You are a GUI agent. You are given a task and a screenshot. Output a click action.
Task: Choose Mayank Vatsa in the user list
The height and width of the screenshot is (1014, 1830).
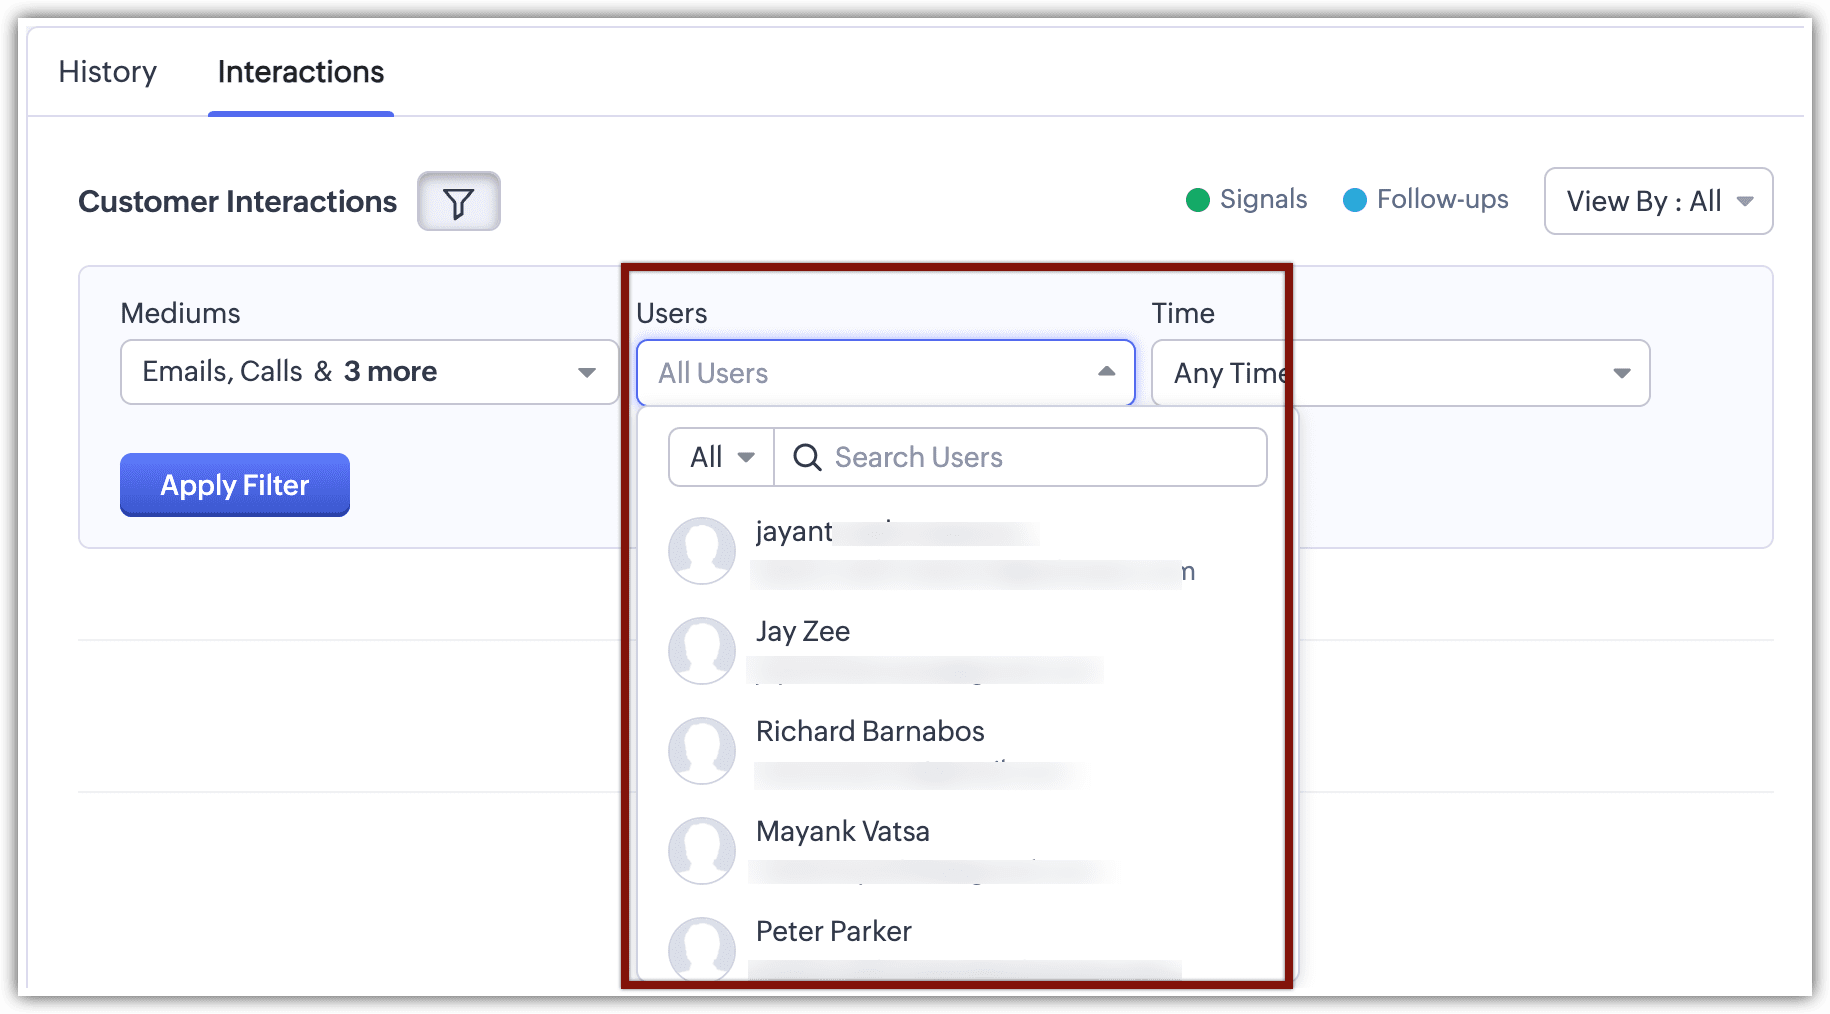pos(842,832)
